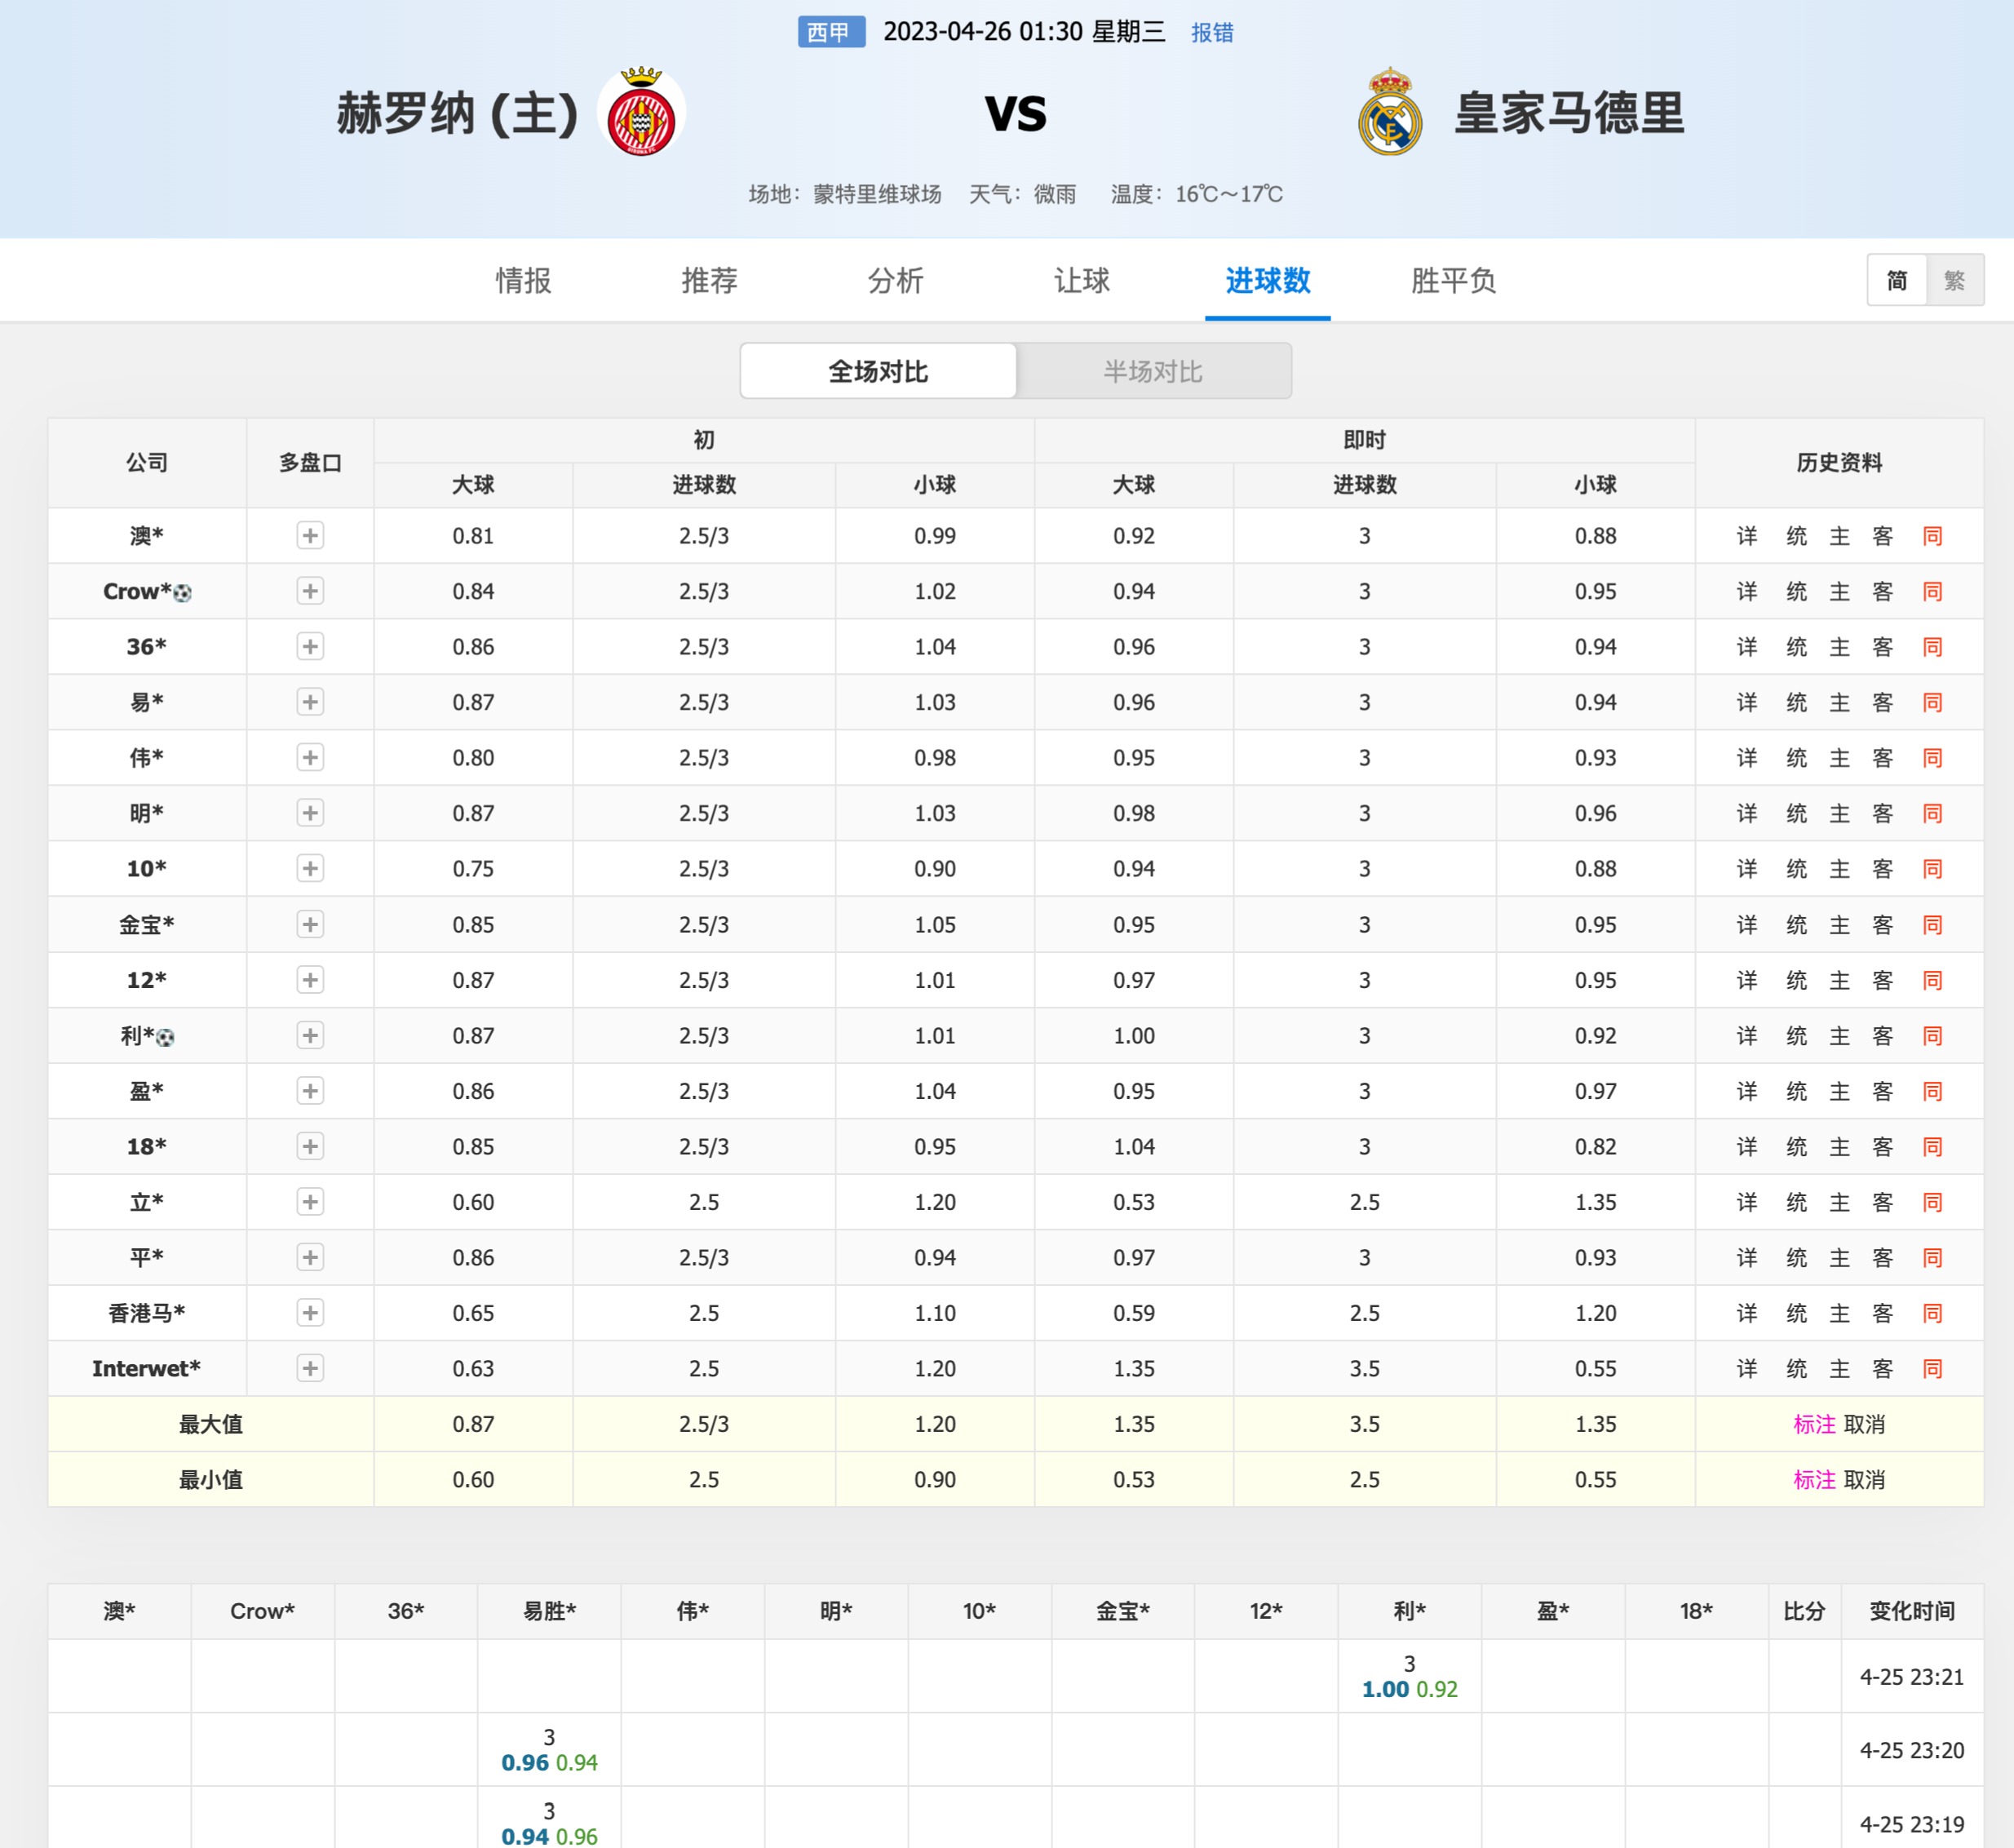This screenshot has width=2014, height=1848.
Task: Click the 皇家马德里 away team name
Action: click(x=1569, y=113)
